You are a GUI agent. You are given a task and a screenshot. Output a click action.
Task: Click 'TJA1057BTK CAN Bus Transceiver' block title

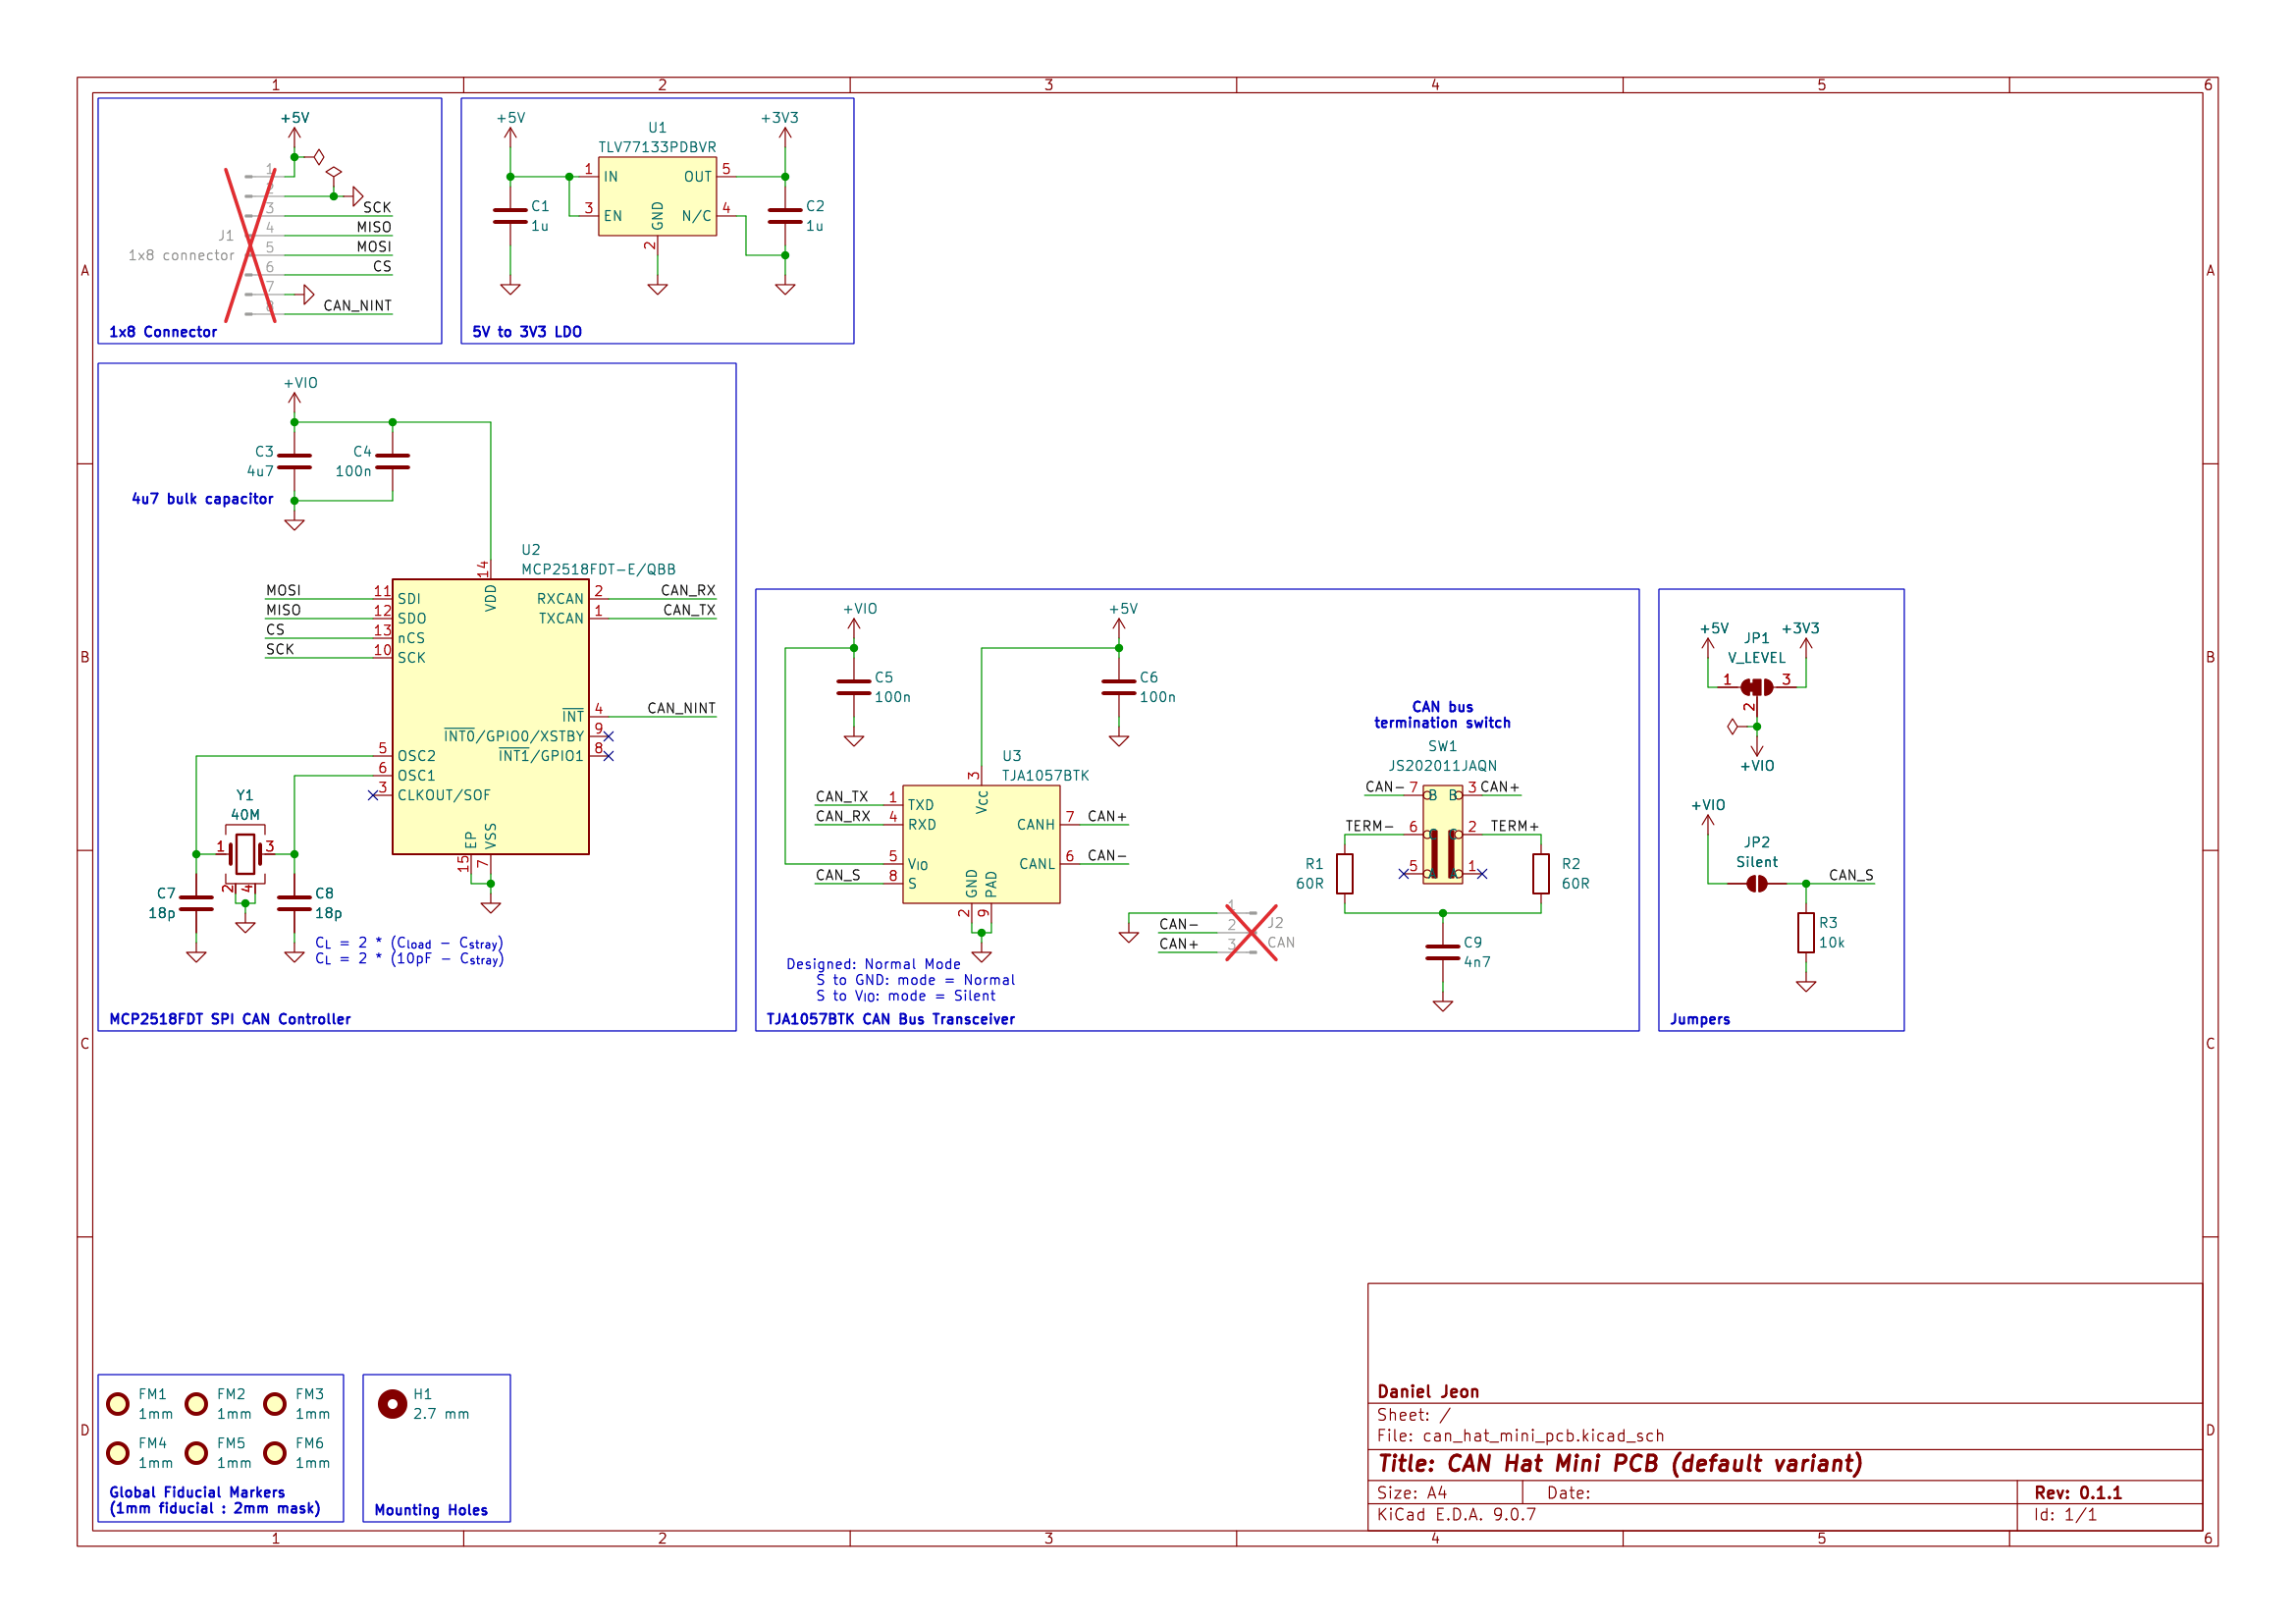(x=890, y=1019)
